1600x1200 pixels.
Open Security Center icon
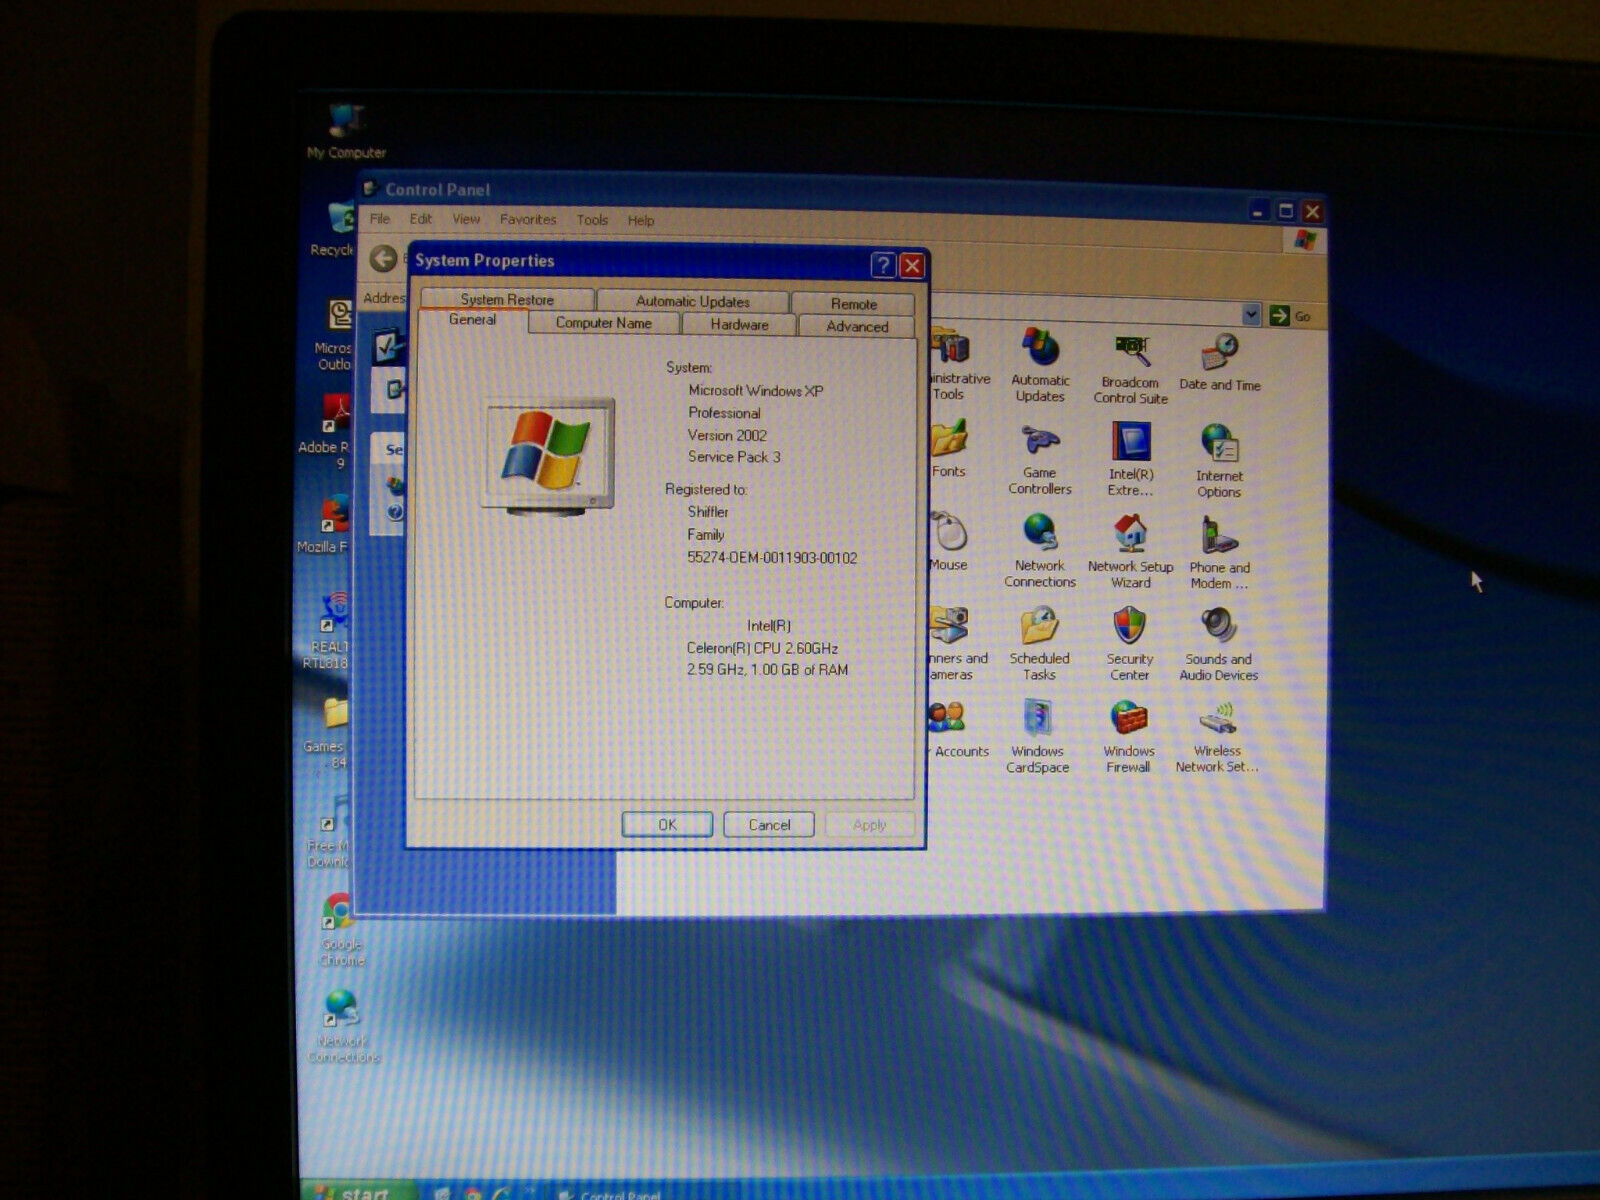click(x=1130, y=645)
